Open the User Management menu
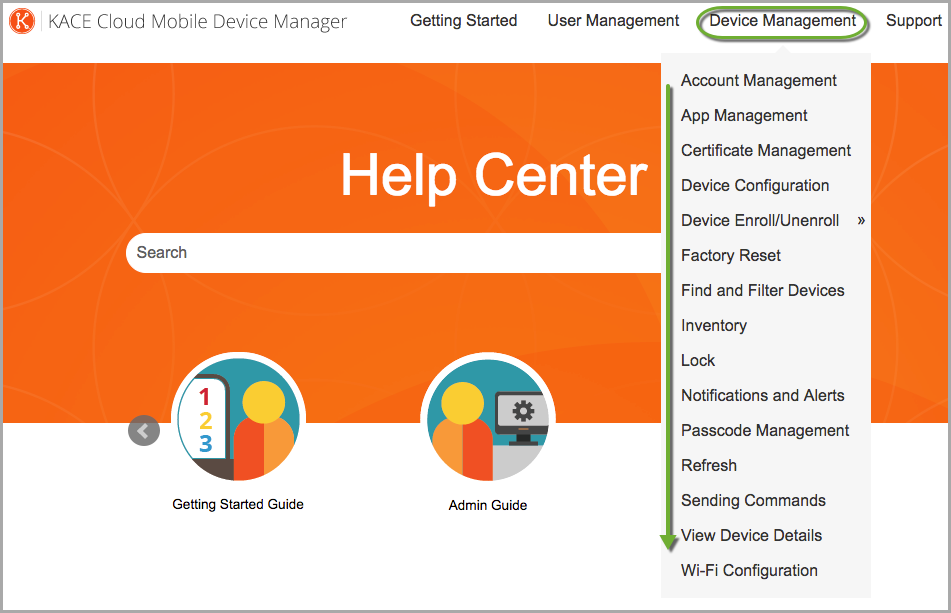The image size is (951, 613). pos(613,21)
